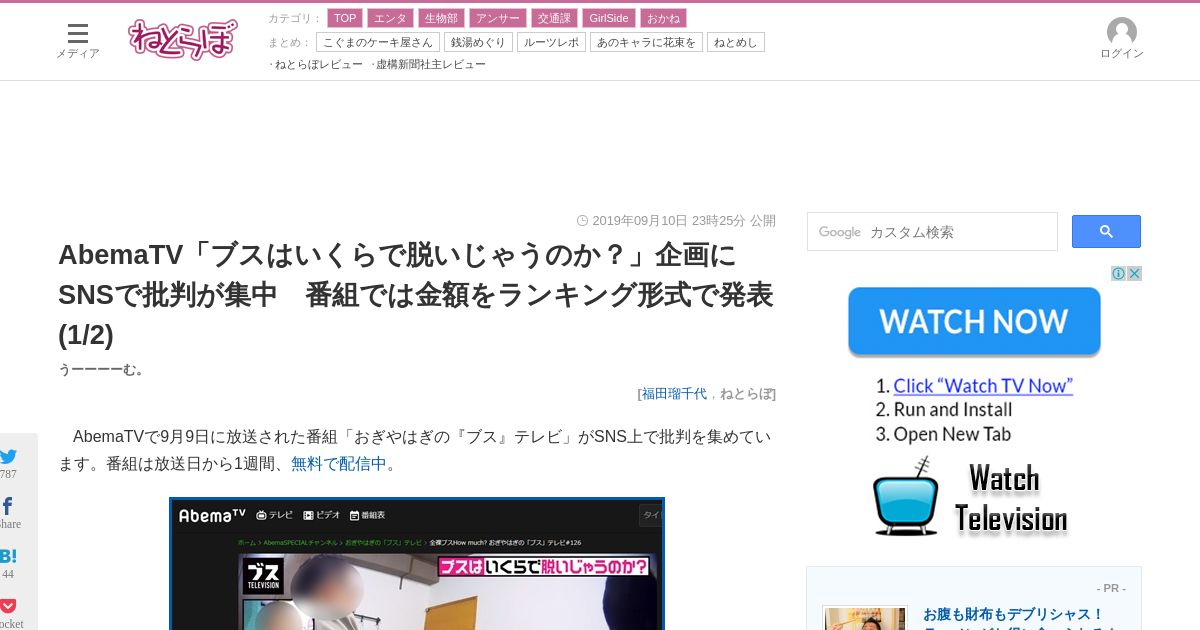Share article via Facebook icon
The width and height of the screenshot is (1200, 630).
coord(7,506)
